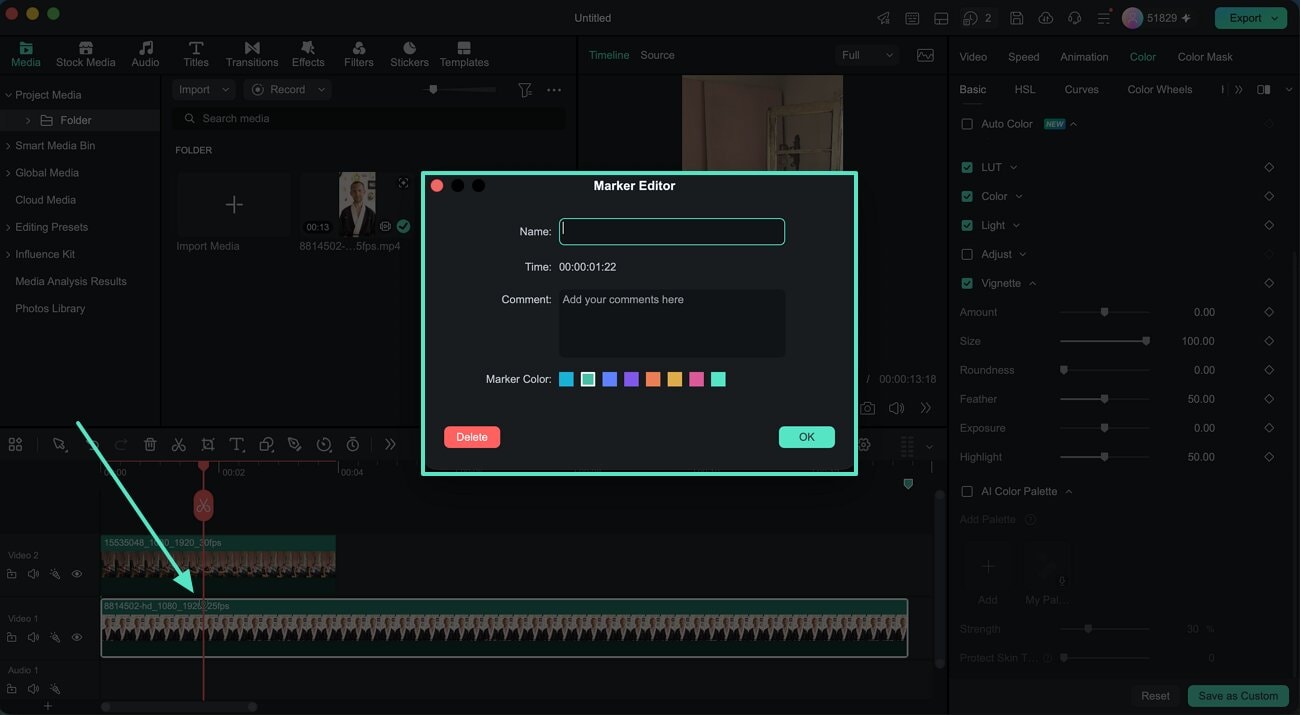
Task: Pick the orange marker color swatch
Action: coord(653,379)
